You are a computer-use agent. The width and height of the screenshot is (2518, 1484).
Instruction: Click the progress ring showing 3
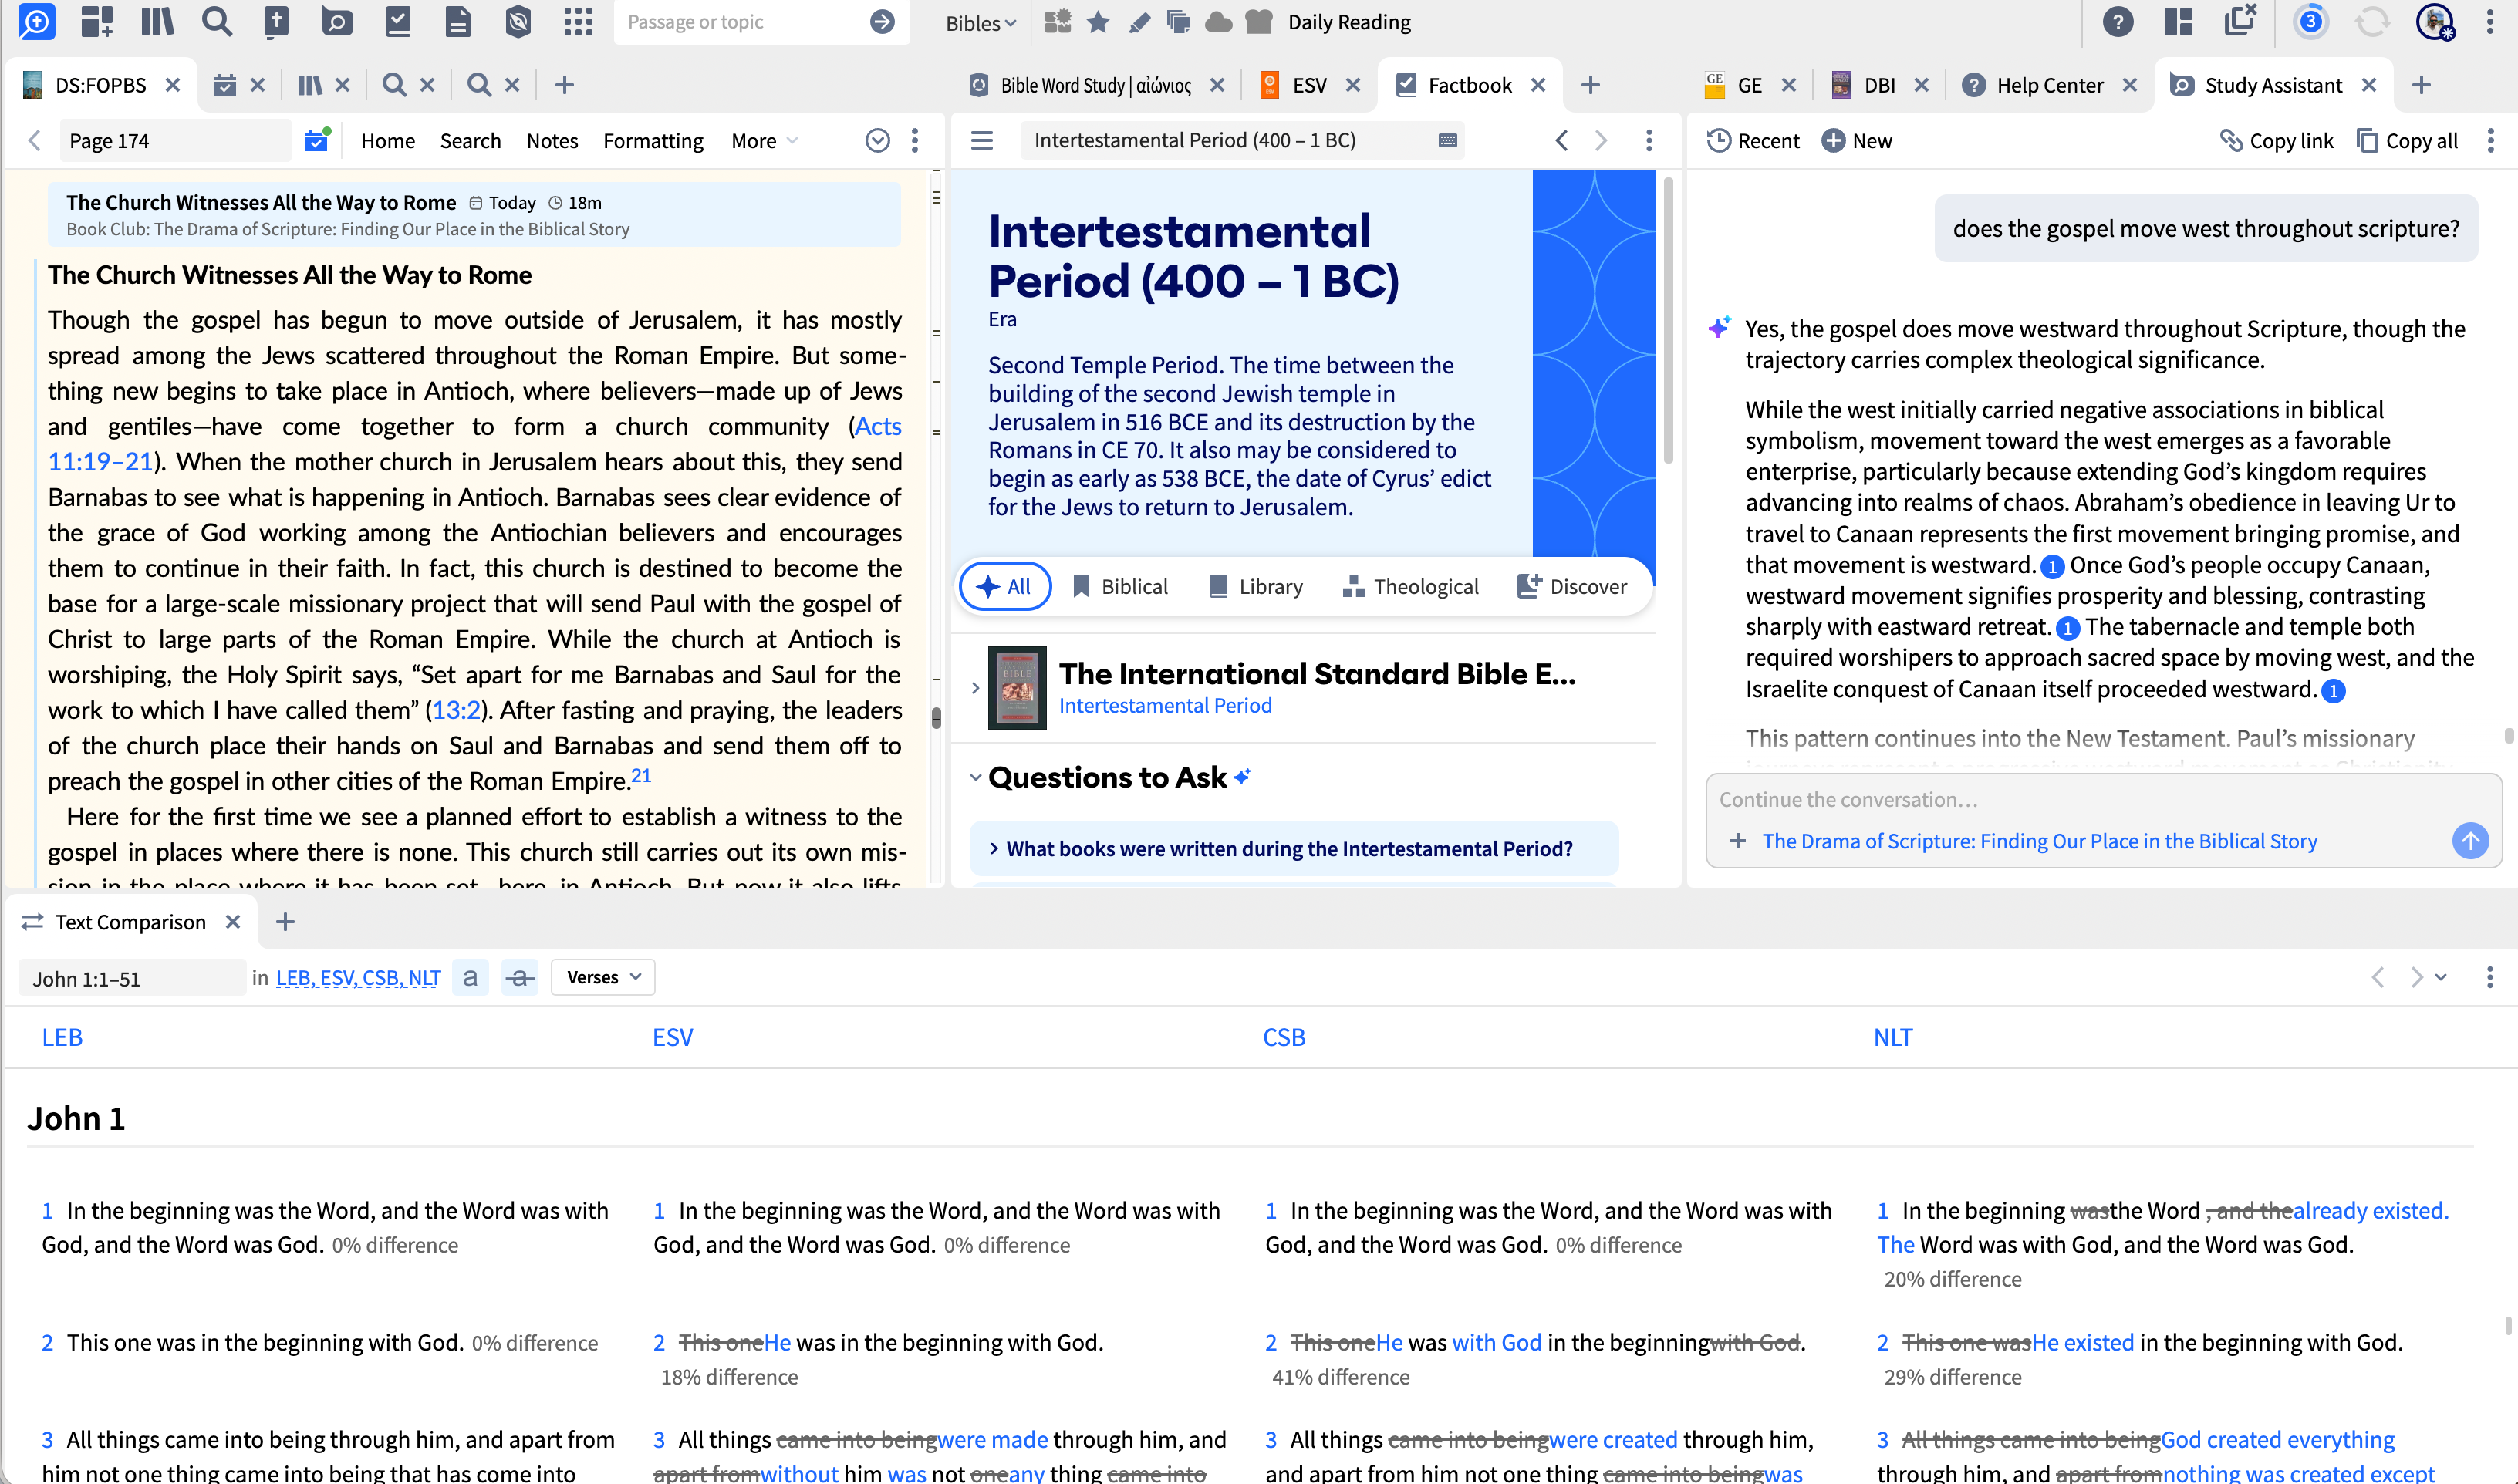(2310, 21)
